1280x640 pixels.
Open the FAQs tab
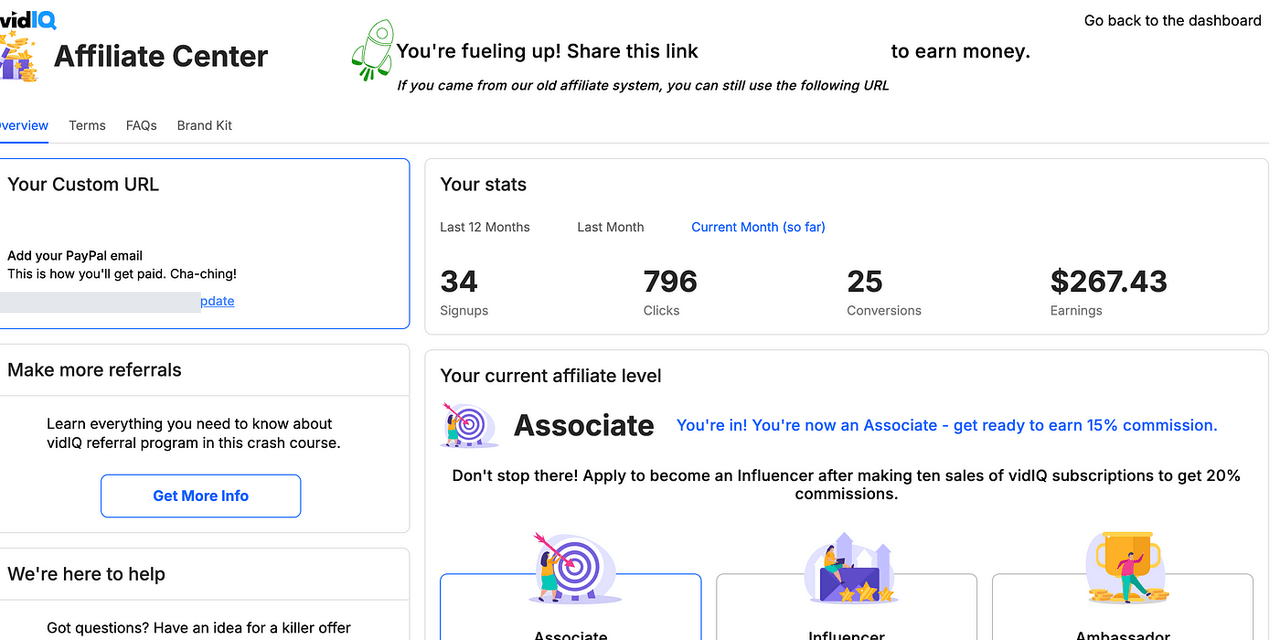141,125
